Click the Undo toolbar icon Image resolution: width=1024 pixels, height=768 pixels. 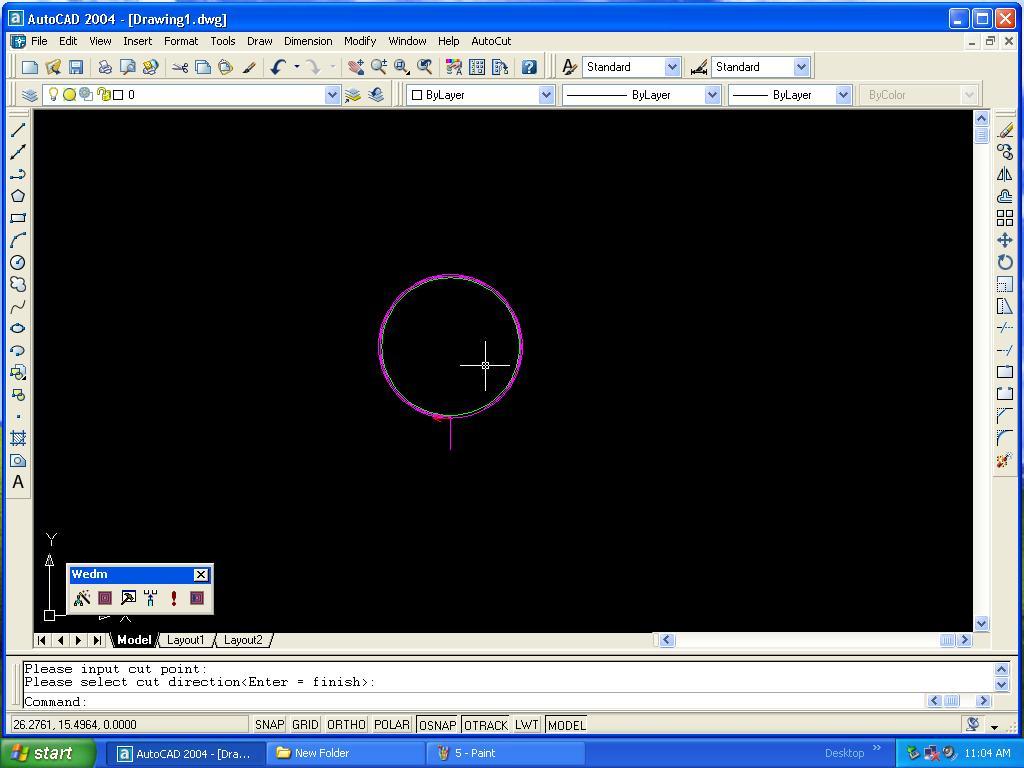[x=279, y=67]
